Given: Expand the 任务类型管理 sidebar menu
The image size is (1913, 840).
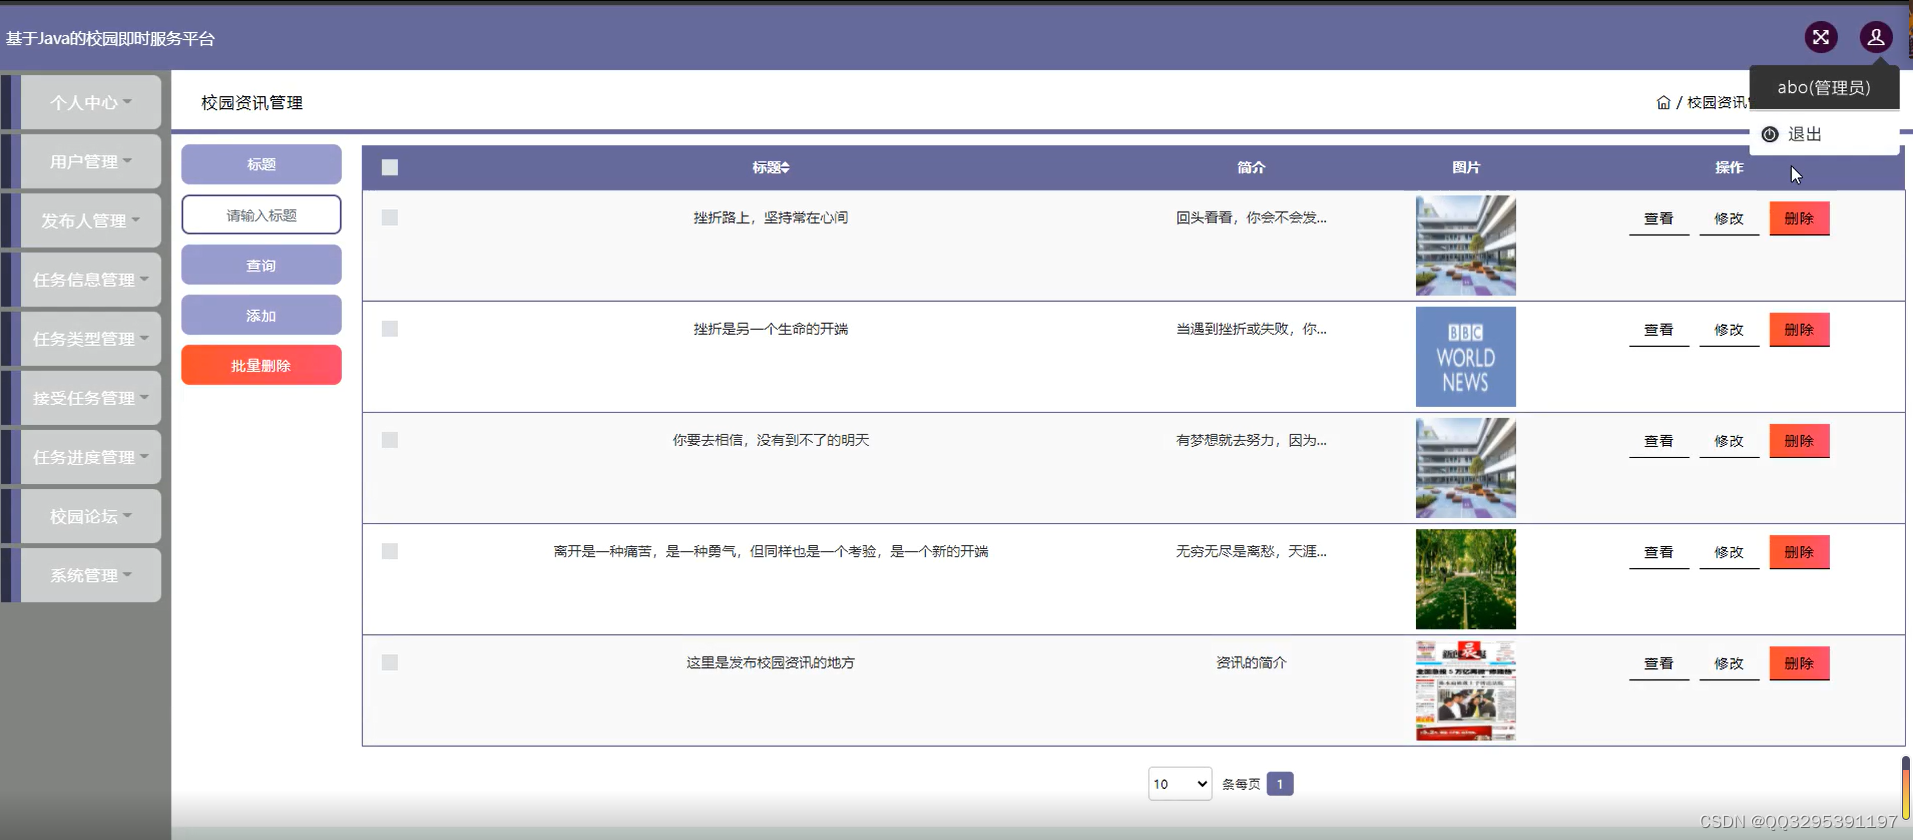Looking at the screenshot, I should coord(91,338).
